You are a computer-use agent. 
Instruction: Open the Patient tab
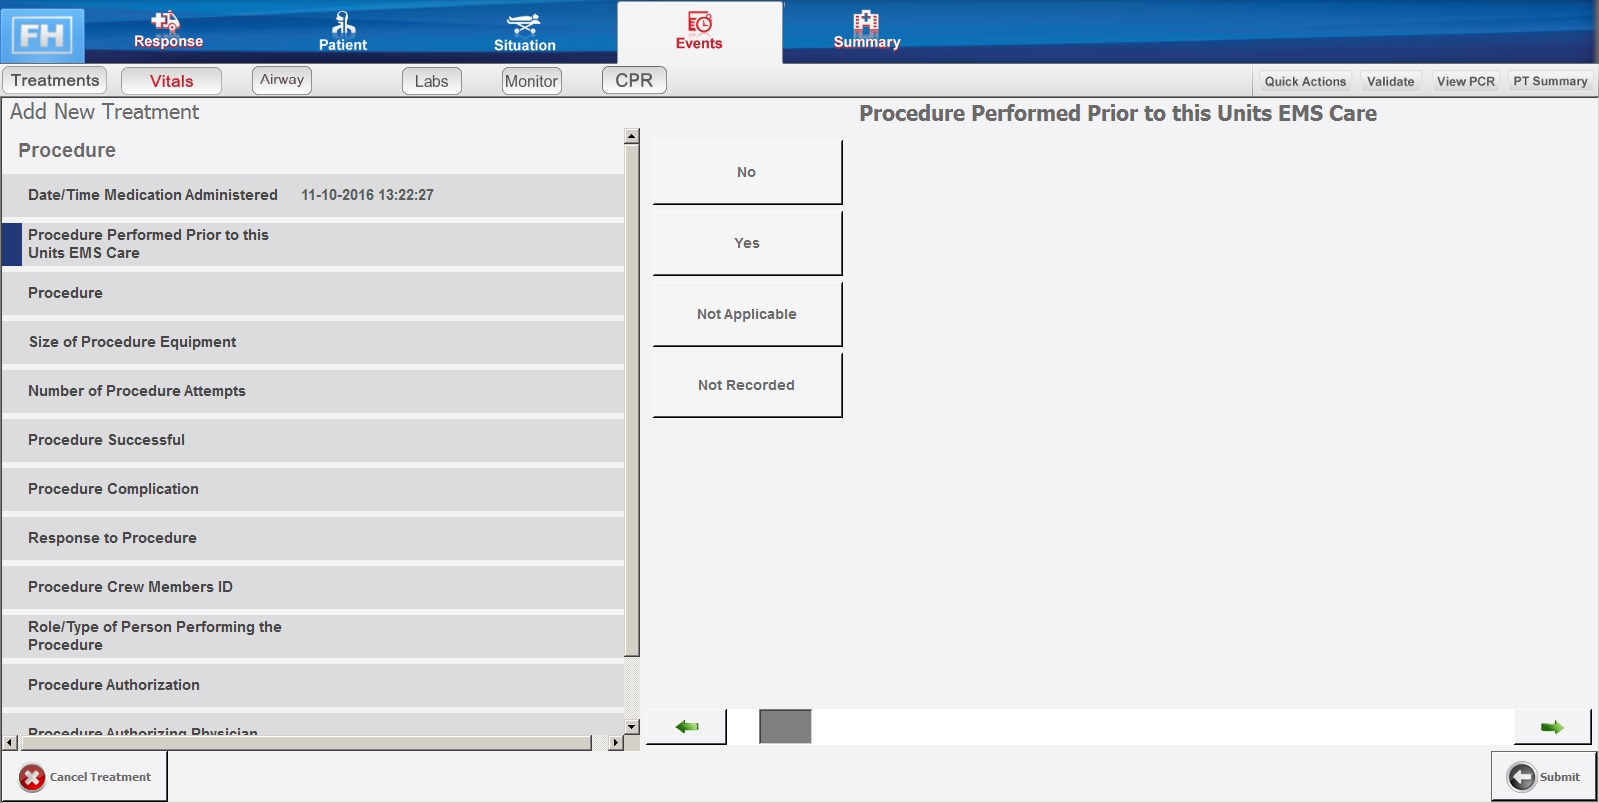pos(343,31)
